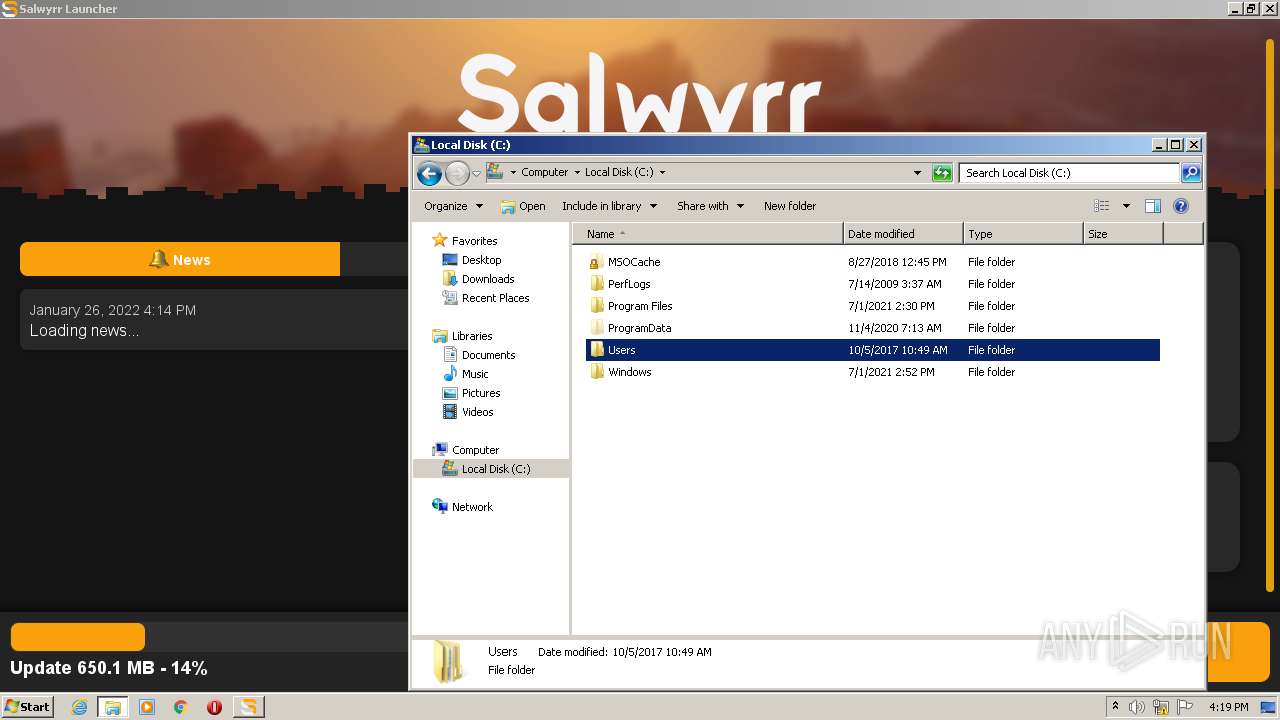Click Libraries in navigation pane

[472, 336]
